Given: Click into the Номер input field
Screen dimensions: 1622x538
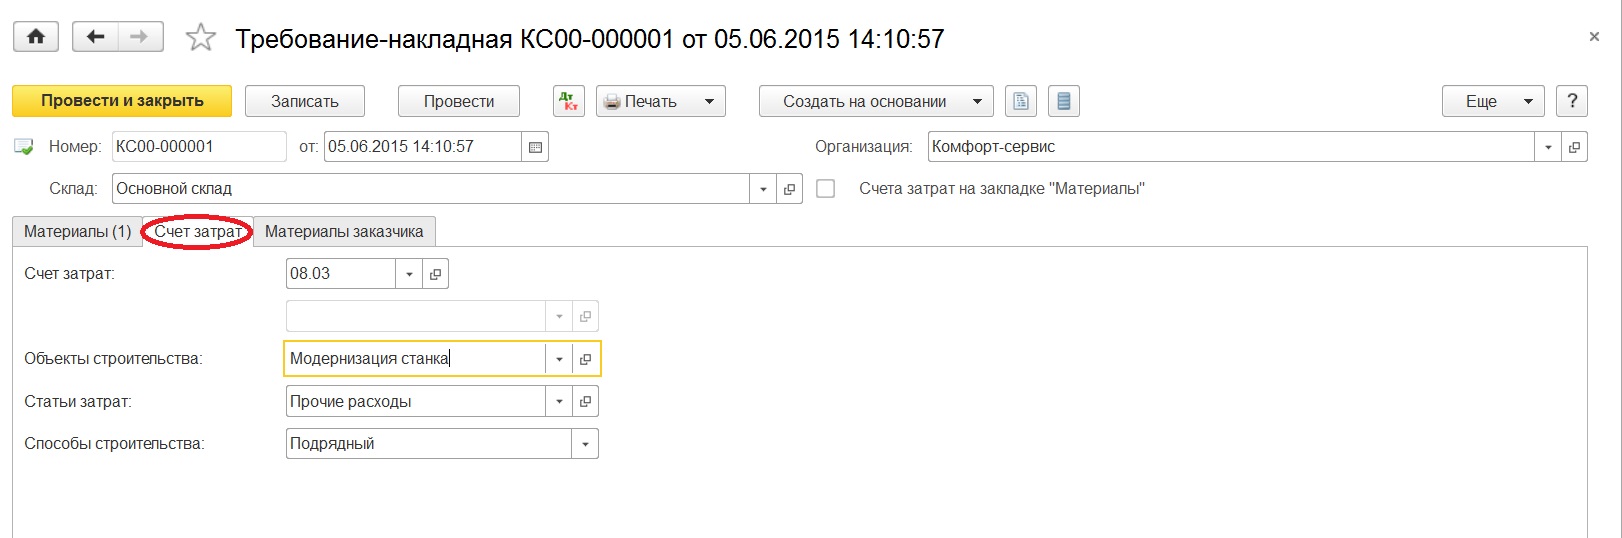Looking at the screenshot, I should pos(199,147).
